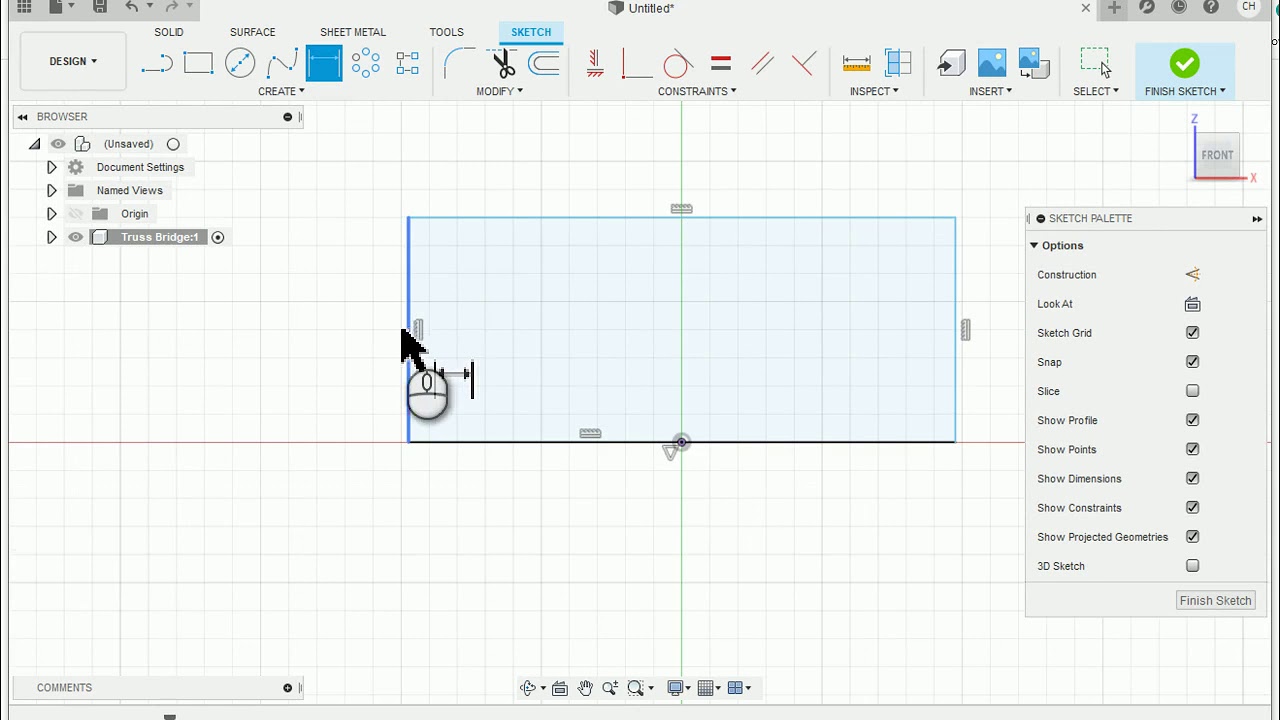Click the Window Select tool icon

1096,63
